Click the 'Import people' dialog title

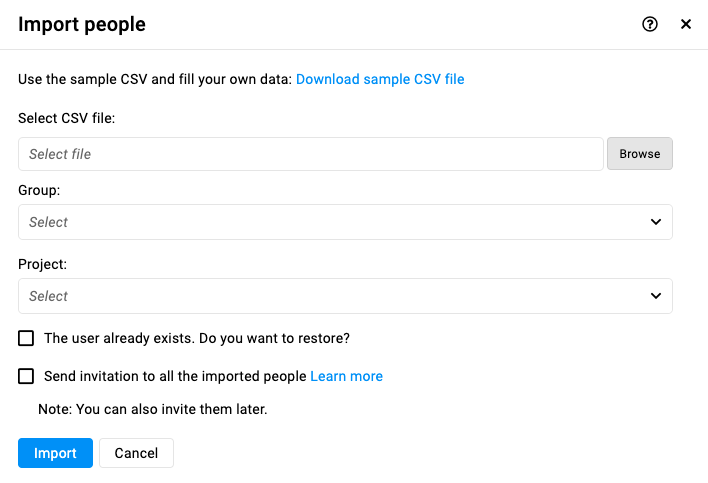[82, 24]
